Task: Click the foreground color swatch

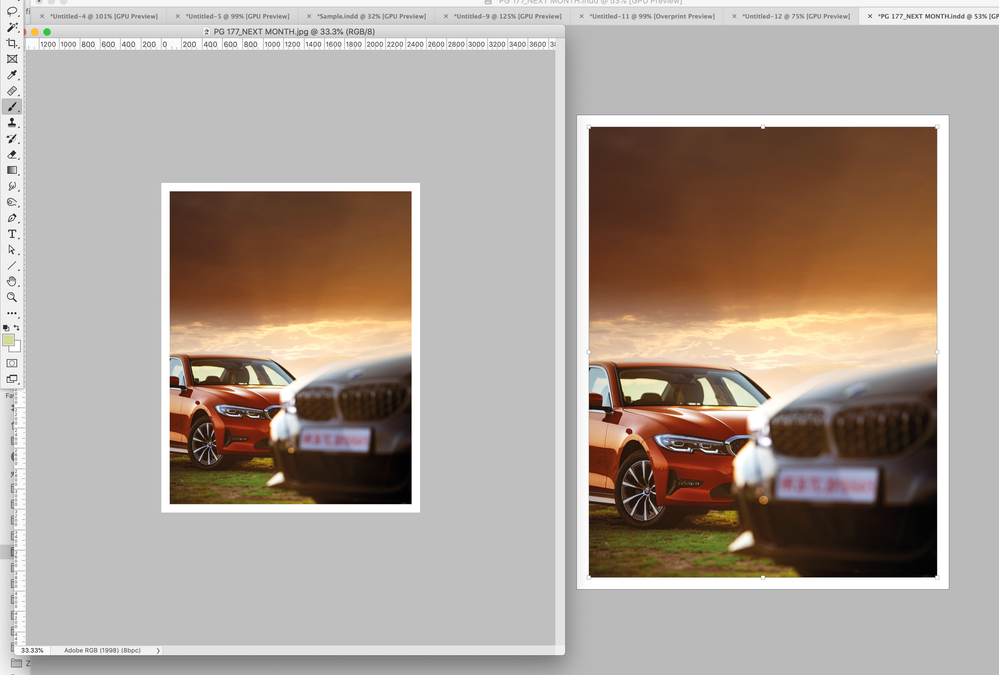Action: coord(9,340)
